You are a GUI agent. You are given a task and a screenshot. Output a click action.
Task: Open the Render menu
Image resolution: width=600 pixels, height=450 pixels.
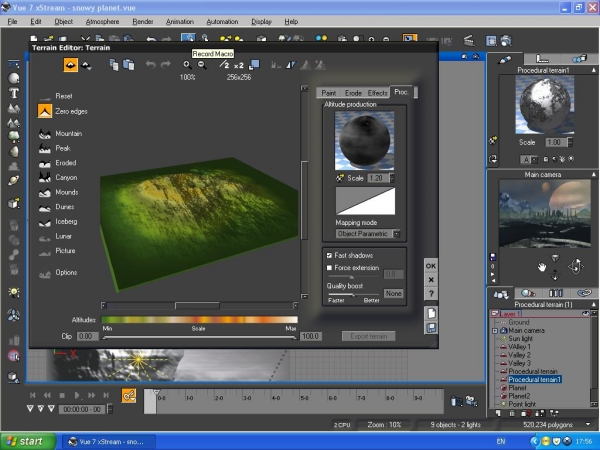pyautogui.click(x=143, y=21)
